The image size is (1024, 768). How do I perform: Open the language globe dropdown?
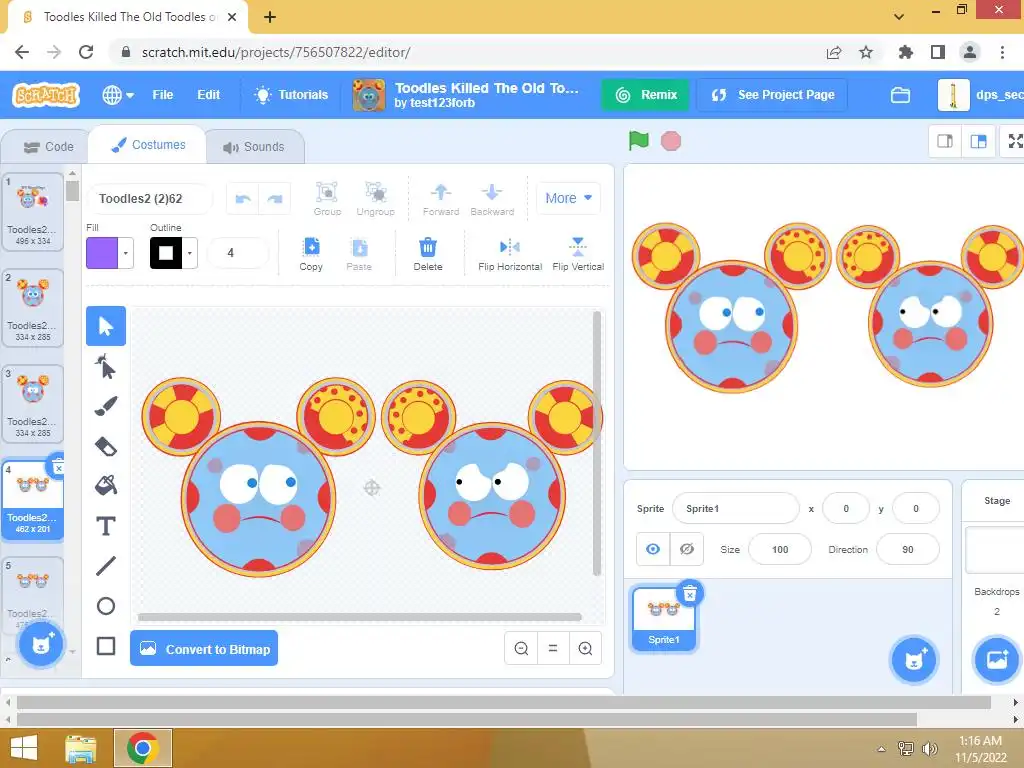(x=118, y=95)
